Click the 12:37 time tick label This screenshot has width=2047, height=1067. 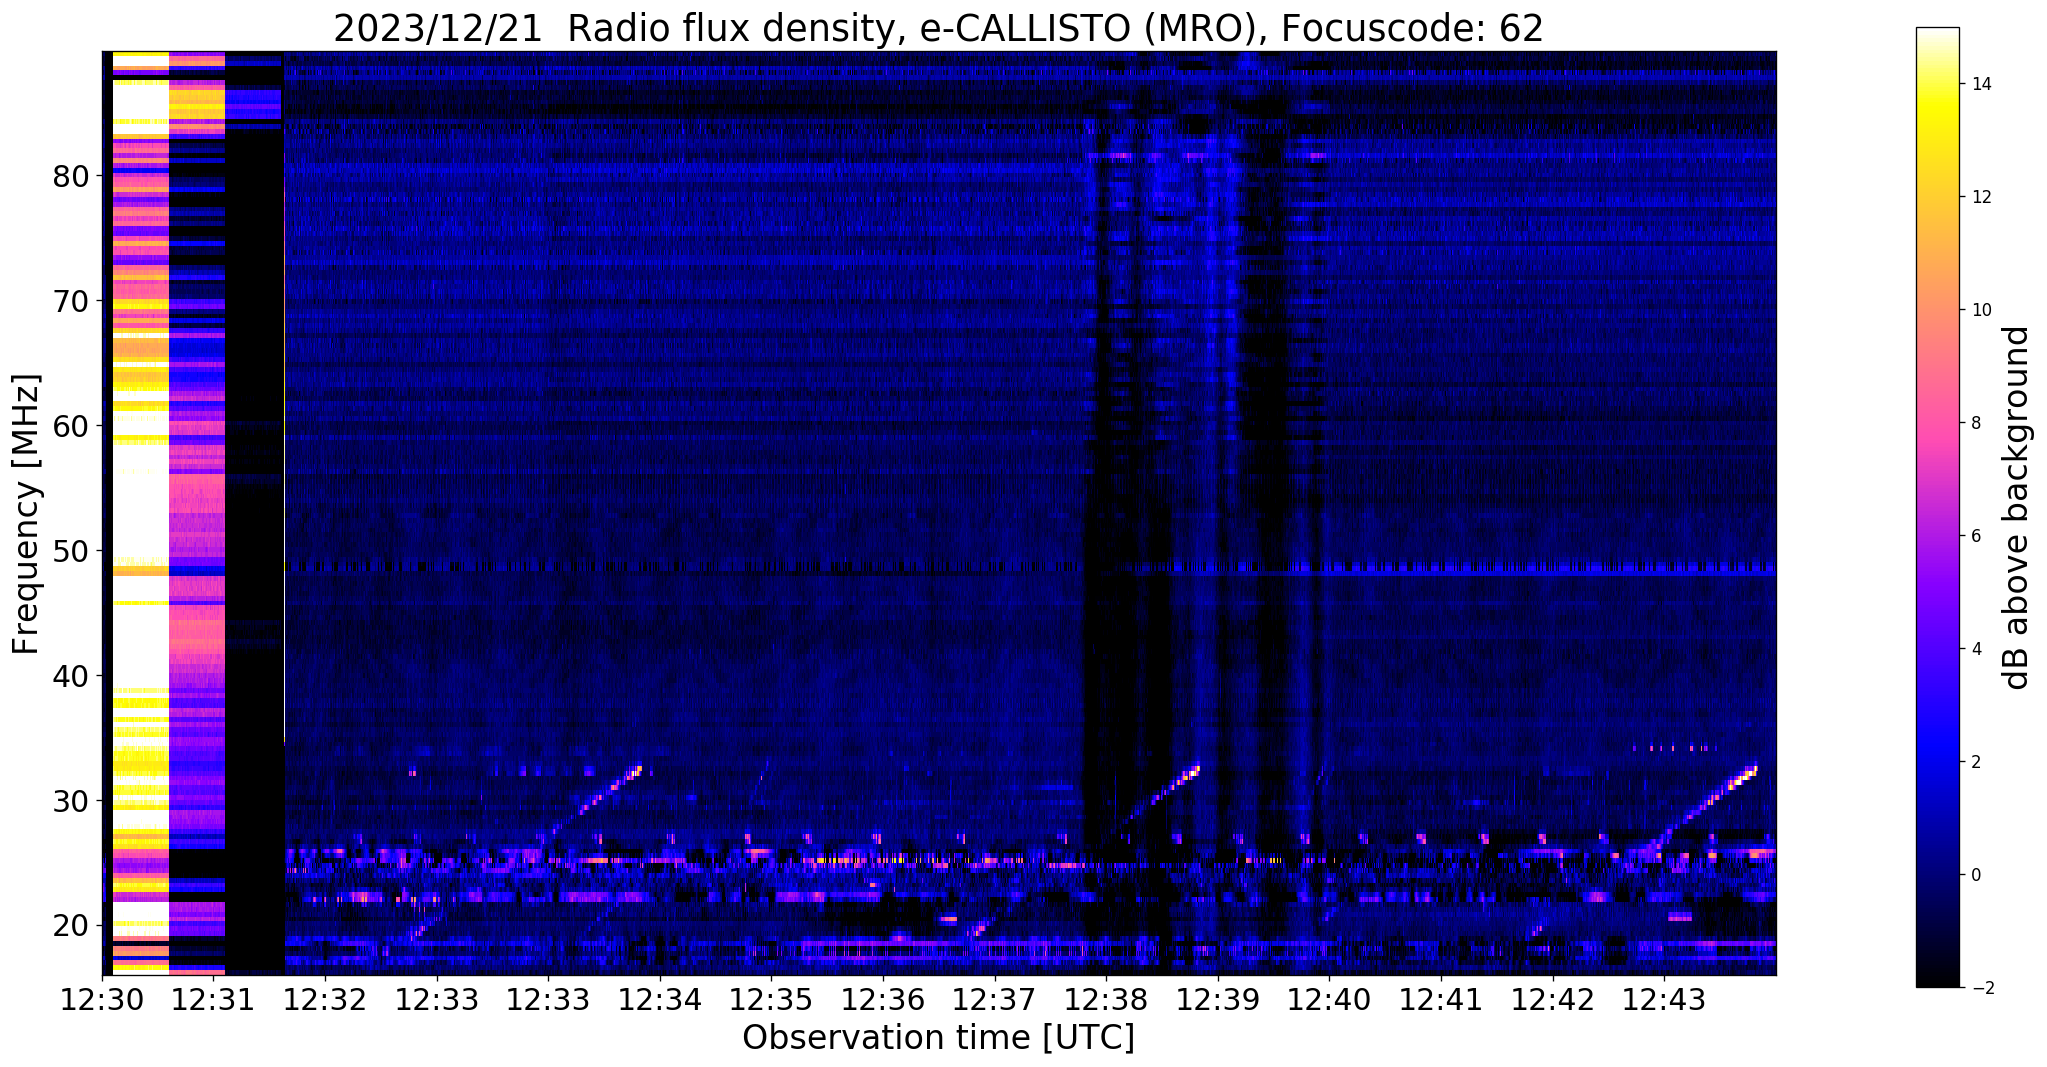tap(994, 999)
